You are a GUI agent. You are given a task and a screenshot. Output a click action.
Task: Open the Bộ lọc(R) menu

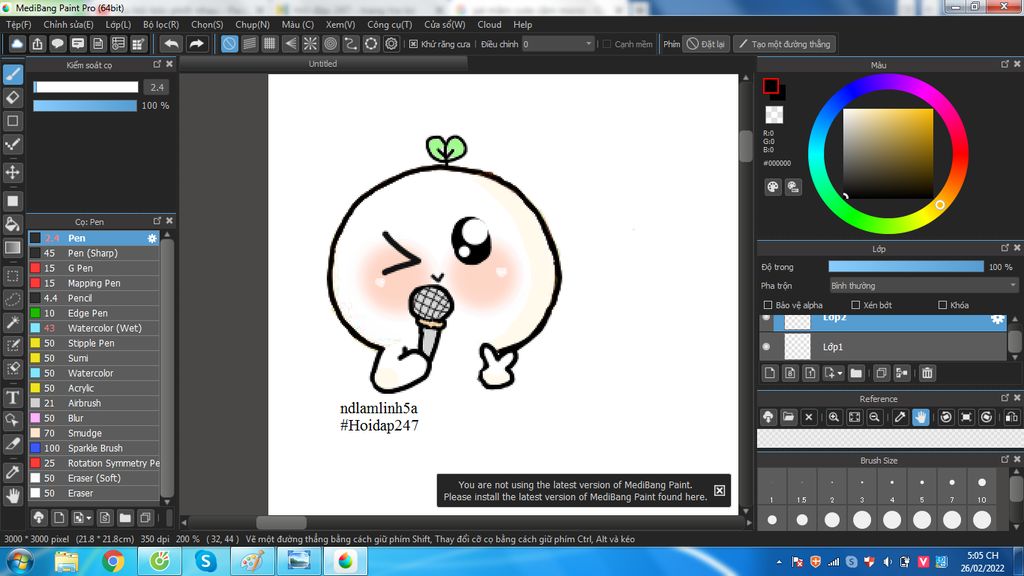tap(161, 24)
